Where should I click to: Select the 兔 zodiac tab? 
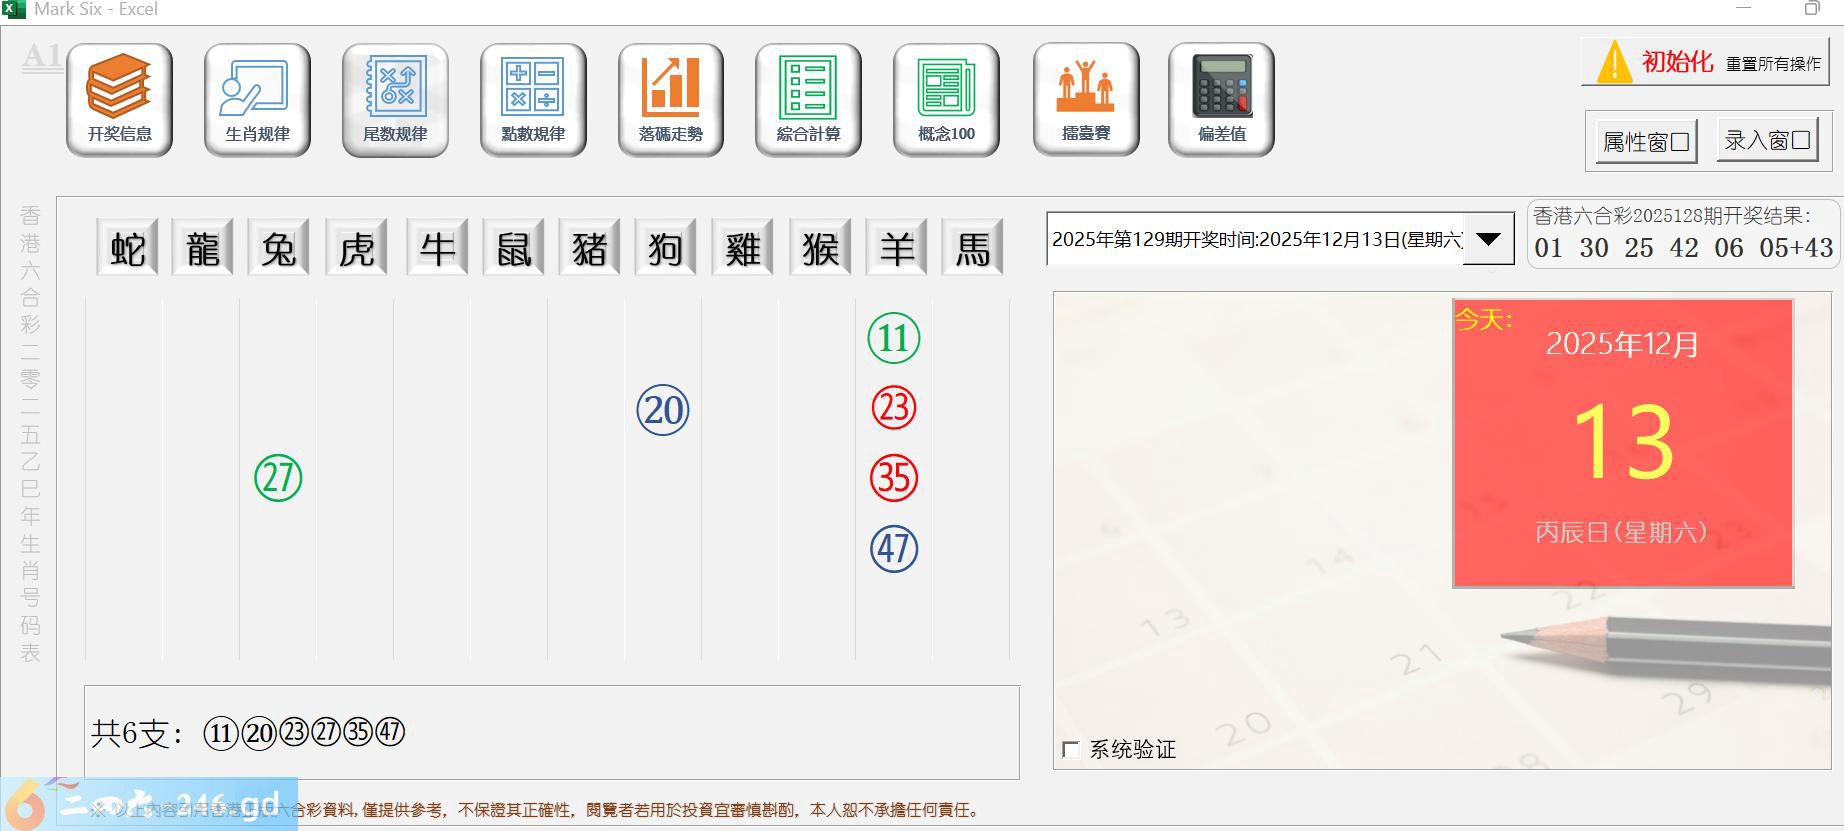coord(278,248)
